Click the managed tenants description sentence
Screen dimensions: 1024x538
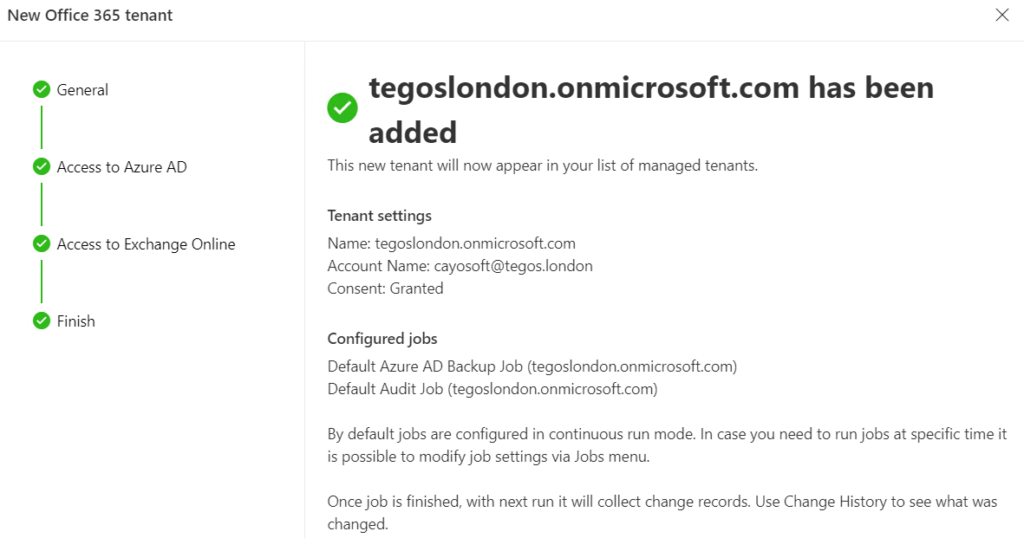pyautogui.click(x=543, y=166)
